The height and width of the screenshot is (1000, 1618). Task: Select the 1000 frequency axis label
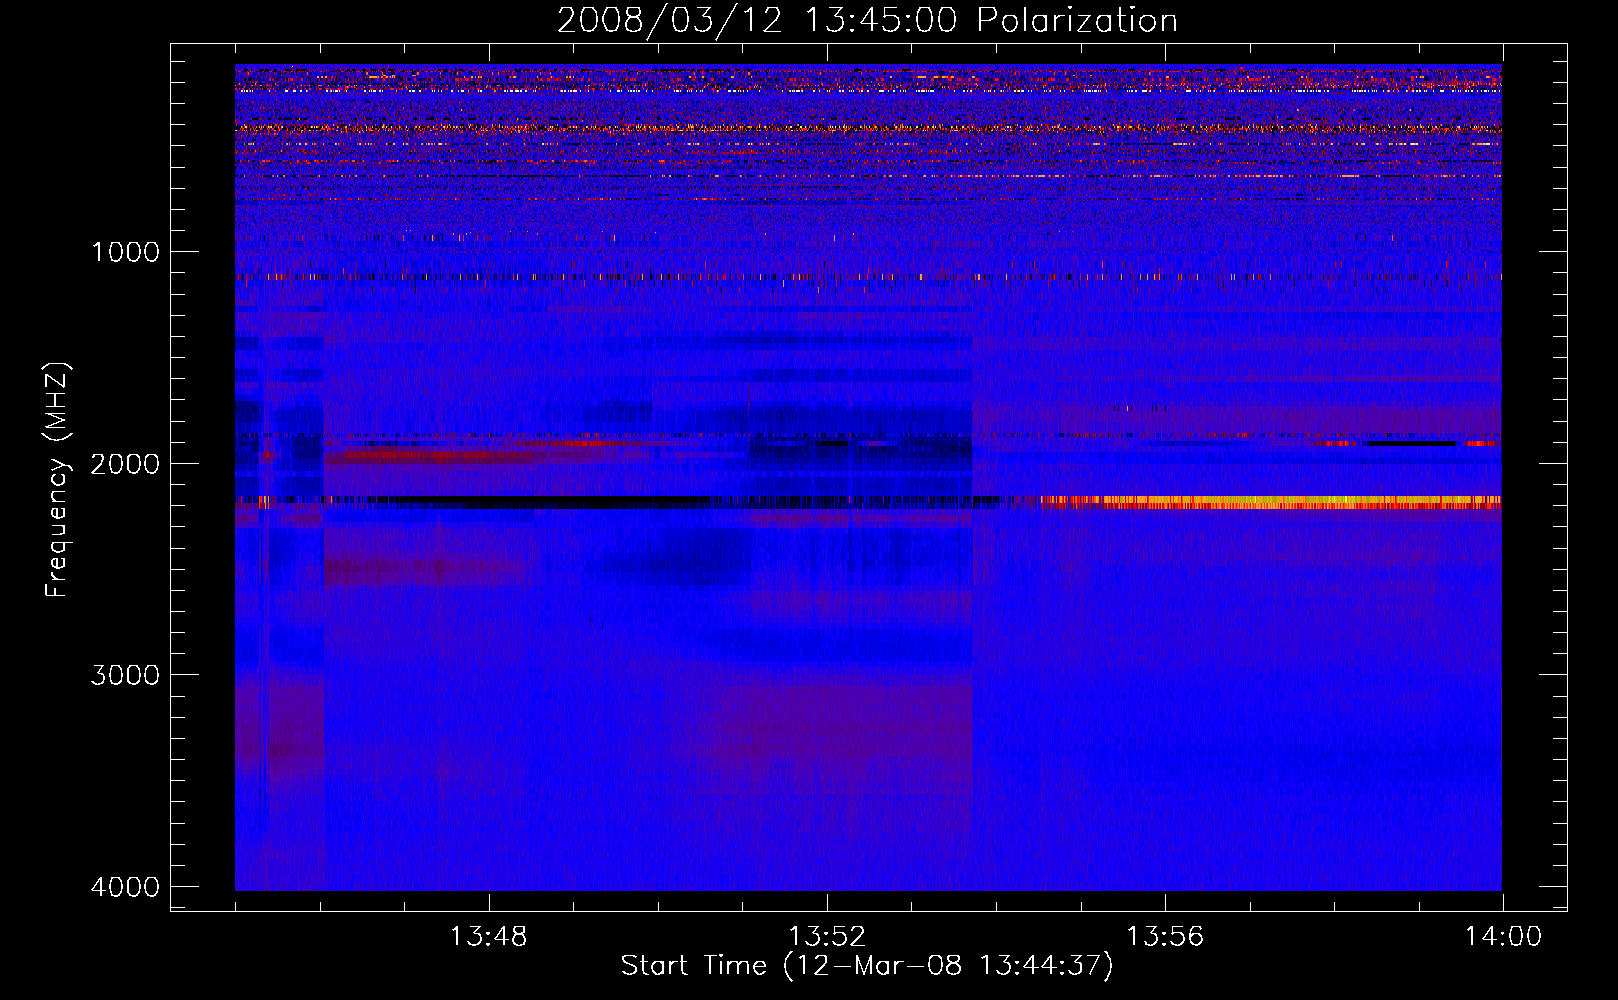pyautogui.click(x=125, y=252)
